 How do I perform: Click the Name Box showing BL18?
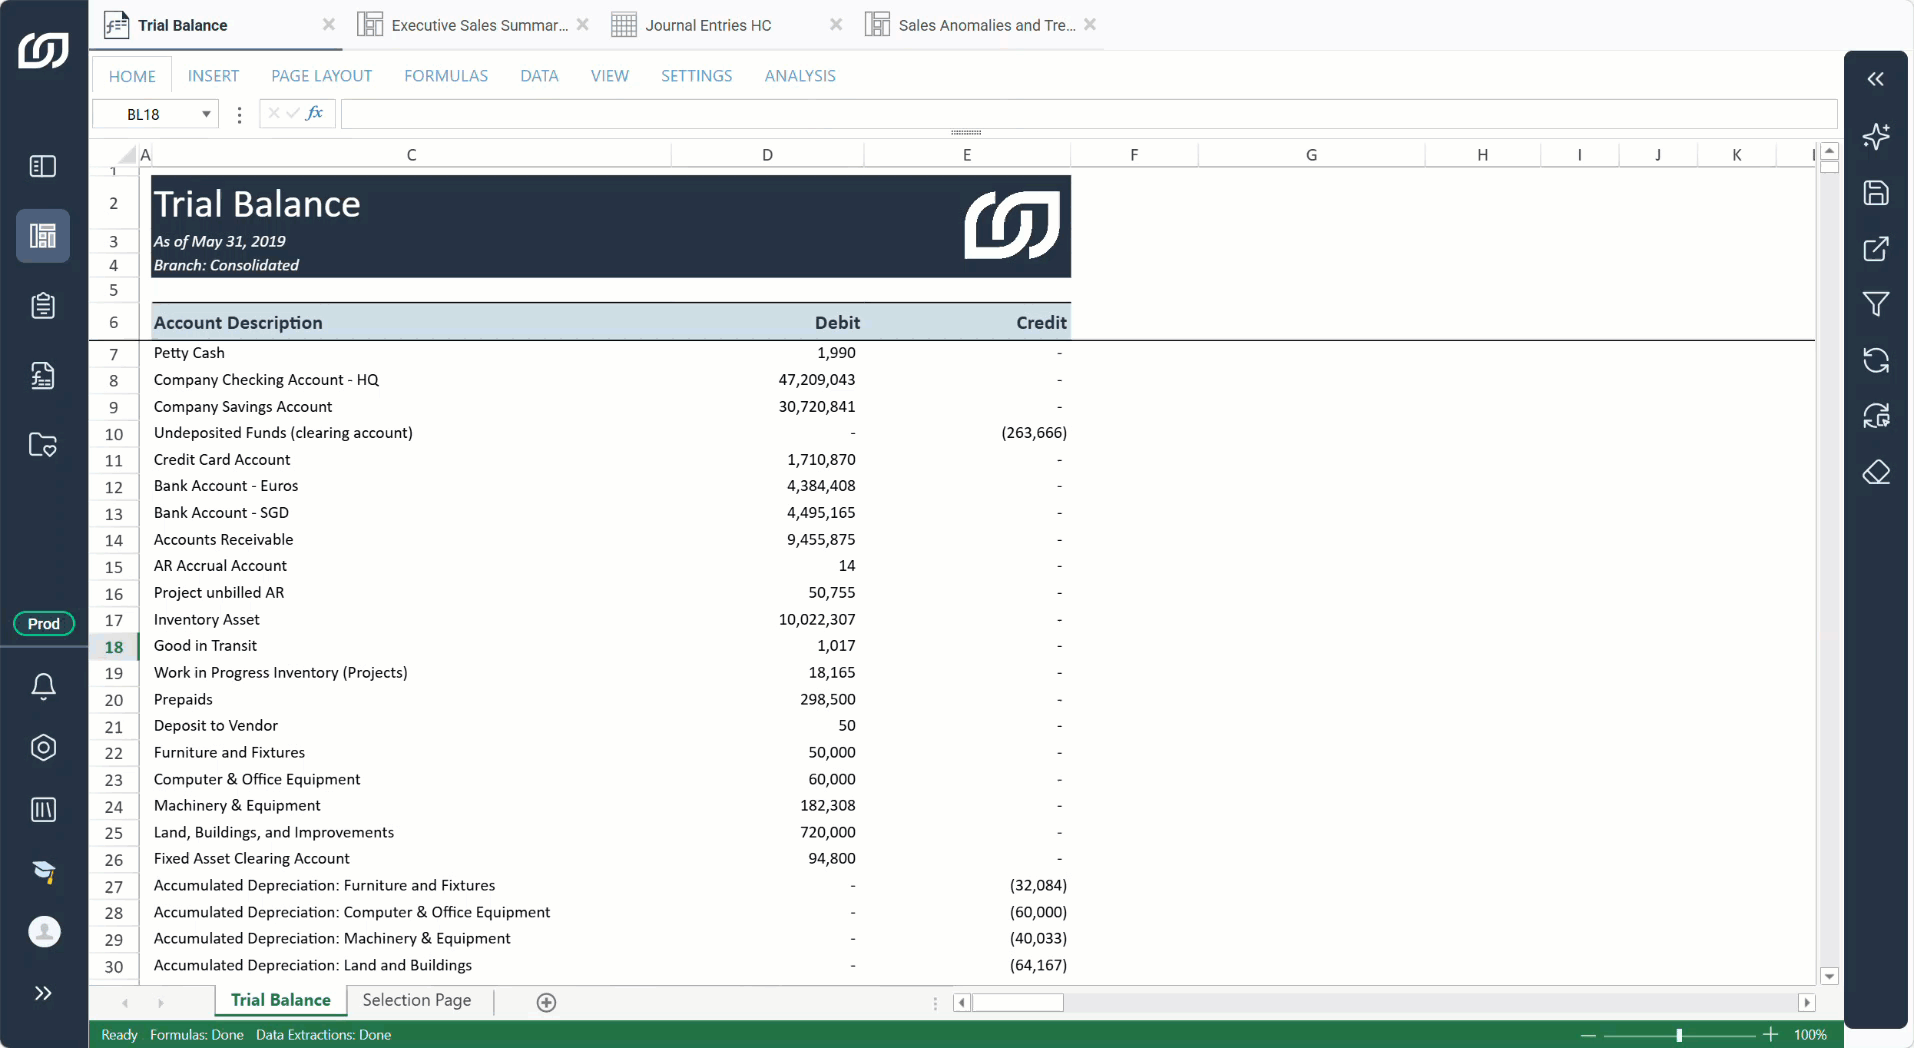tap(144, 114)
